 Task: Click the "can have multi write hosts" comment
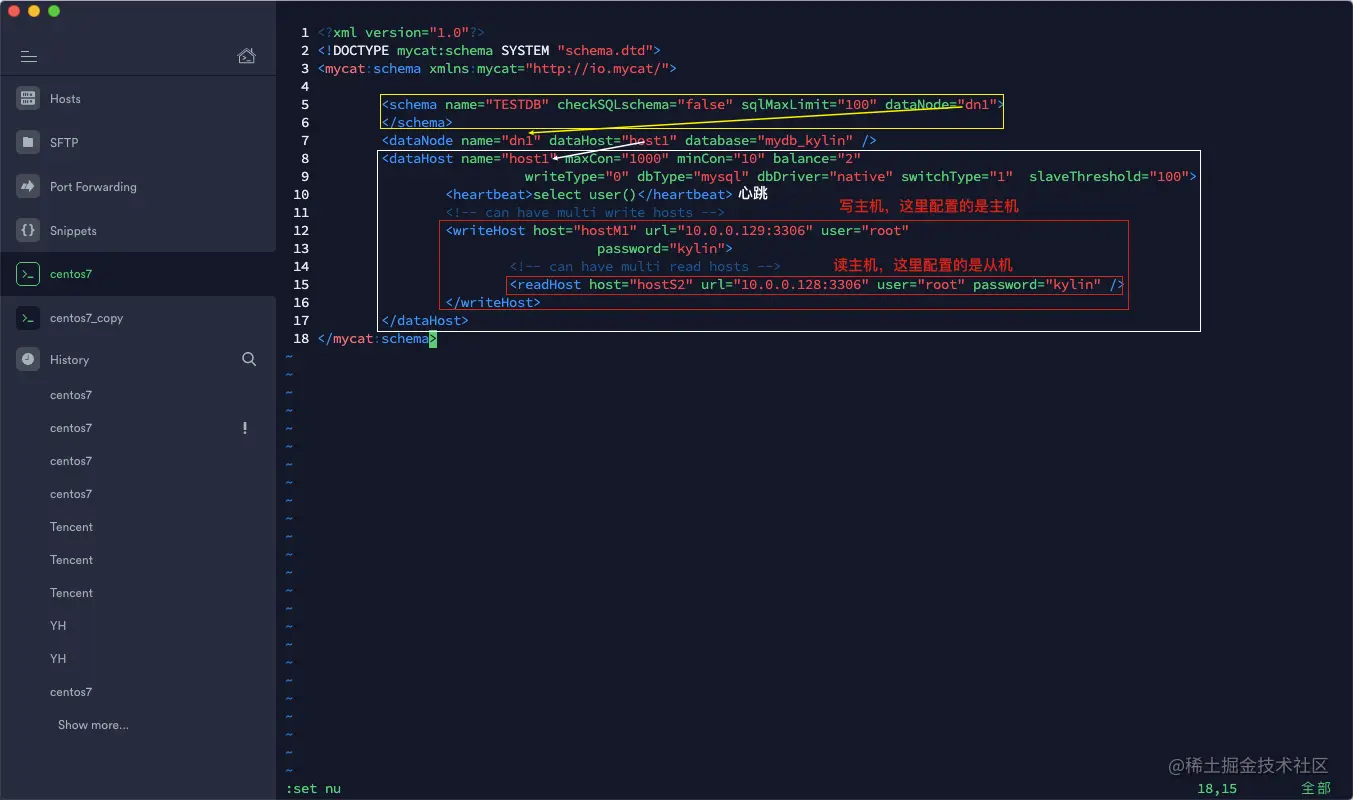coord(585,213)
